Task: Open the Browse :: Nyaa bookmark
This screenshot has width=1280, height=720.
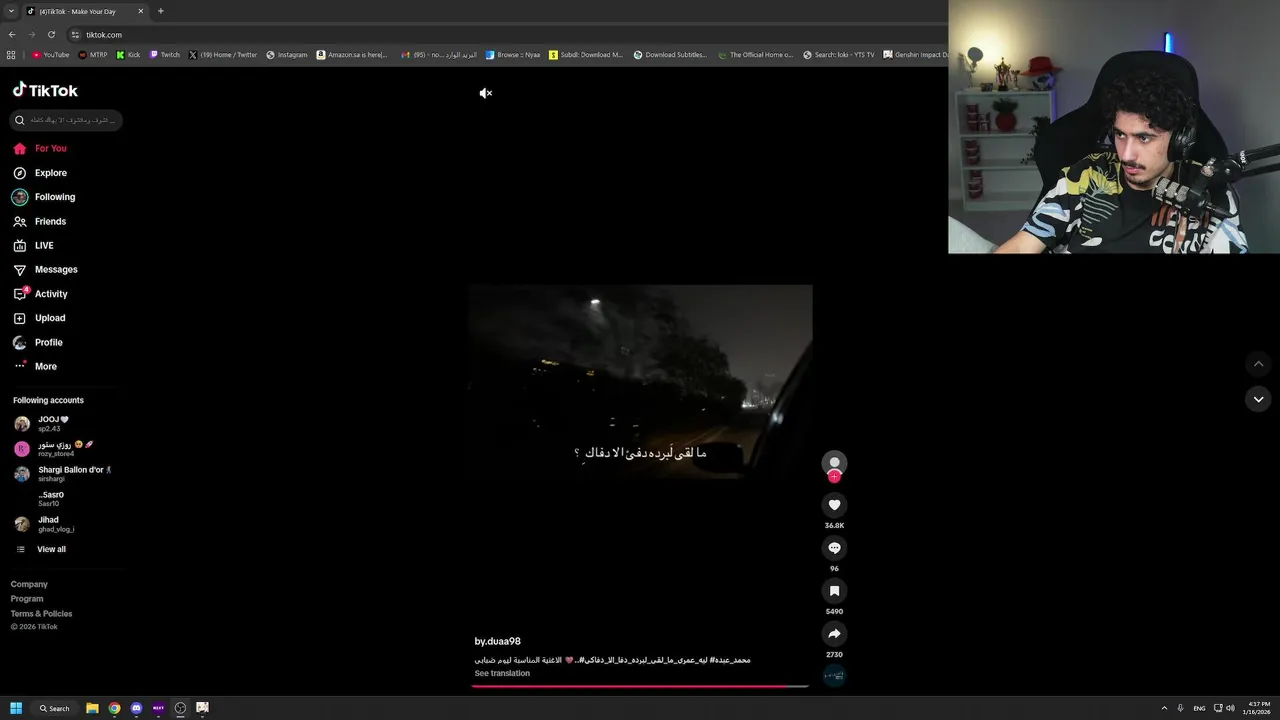Action: tap(513, 55)
